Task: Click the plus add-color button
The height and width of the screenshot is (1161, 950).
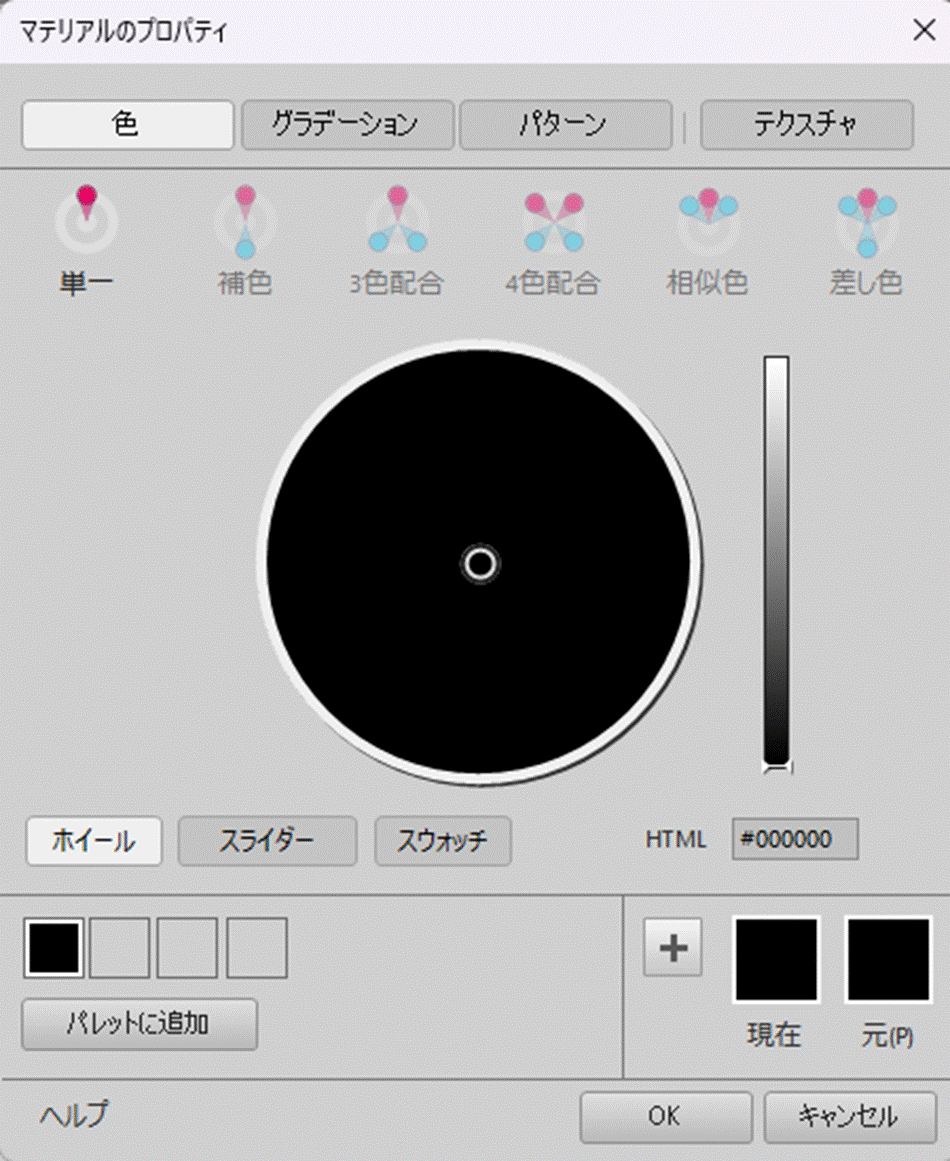Action: point(673,948)
